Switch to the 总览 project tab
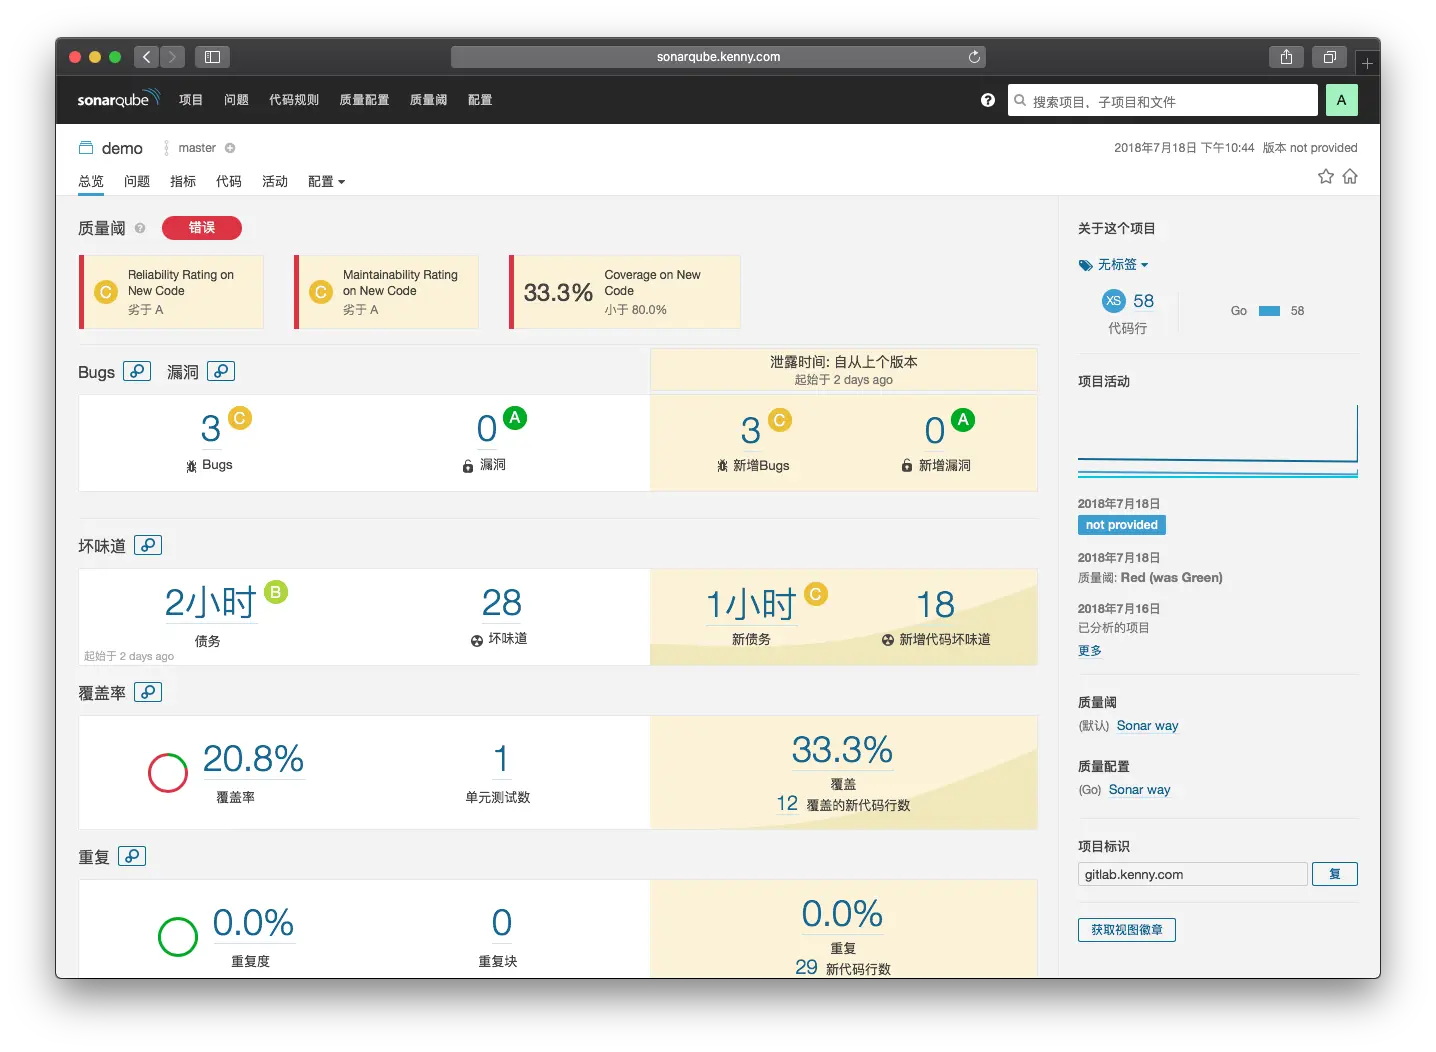The image size is (1436, 1052). tap(91, 181)
